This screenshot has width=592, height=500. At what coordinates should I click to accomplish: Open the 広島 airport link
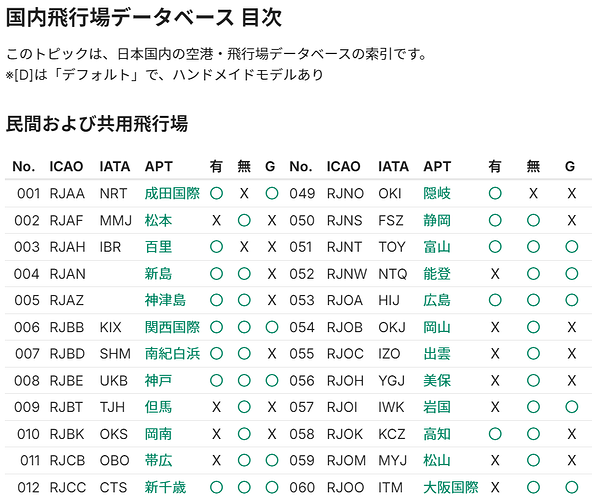coord(437,300)
